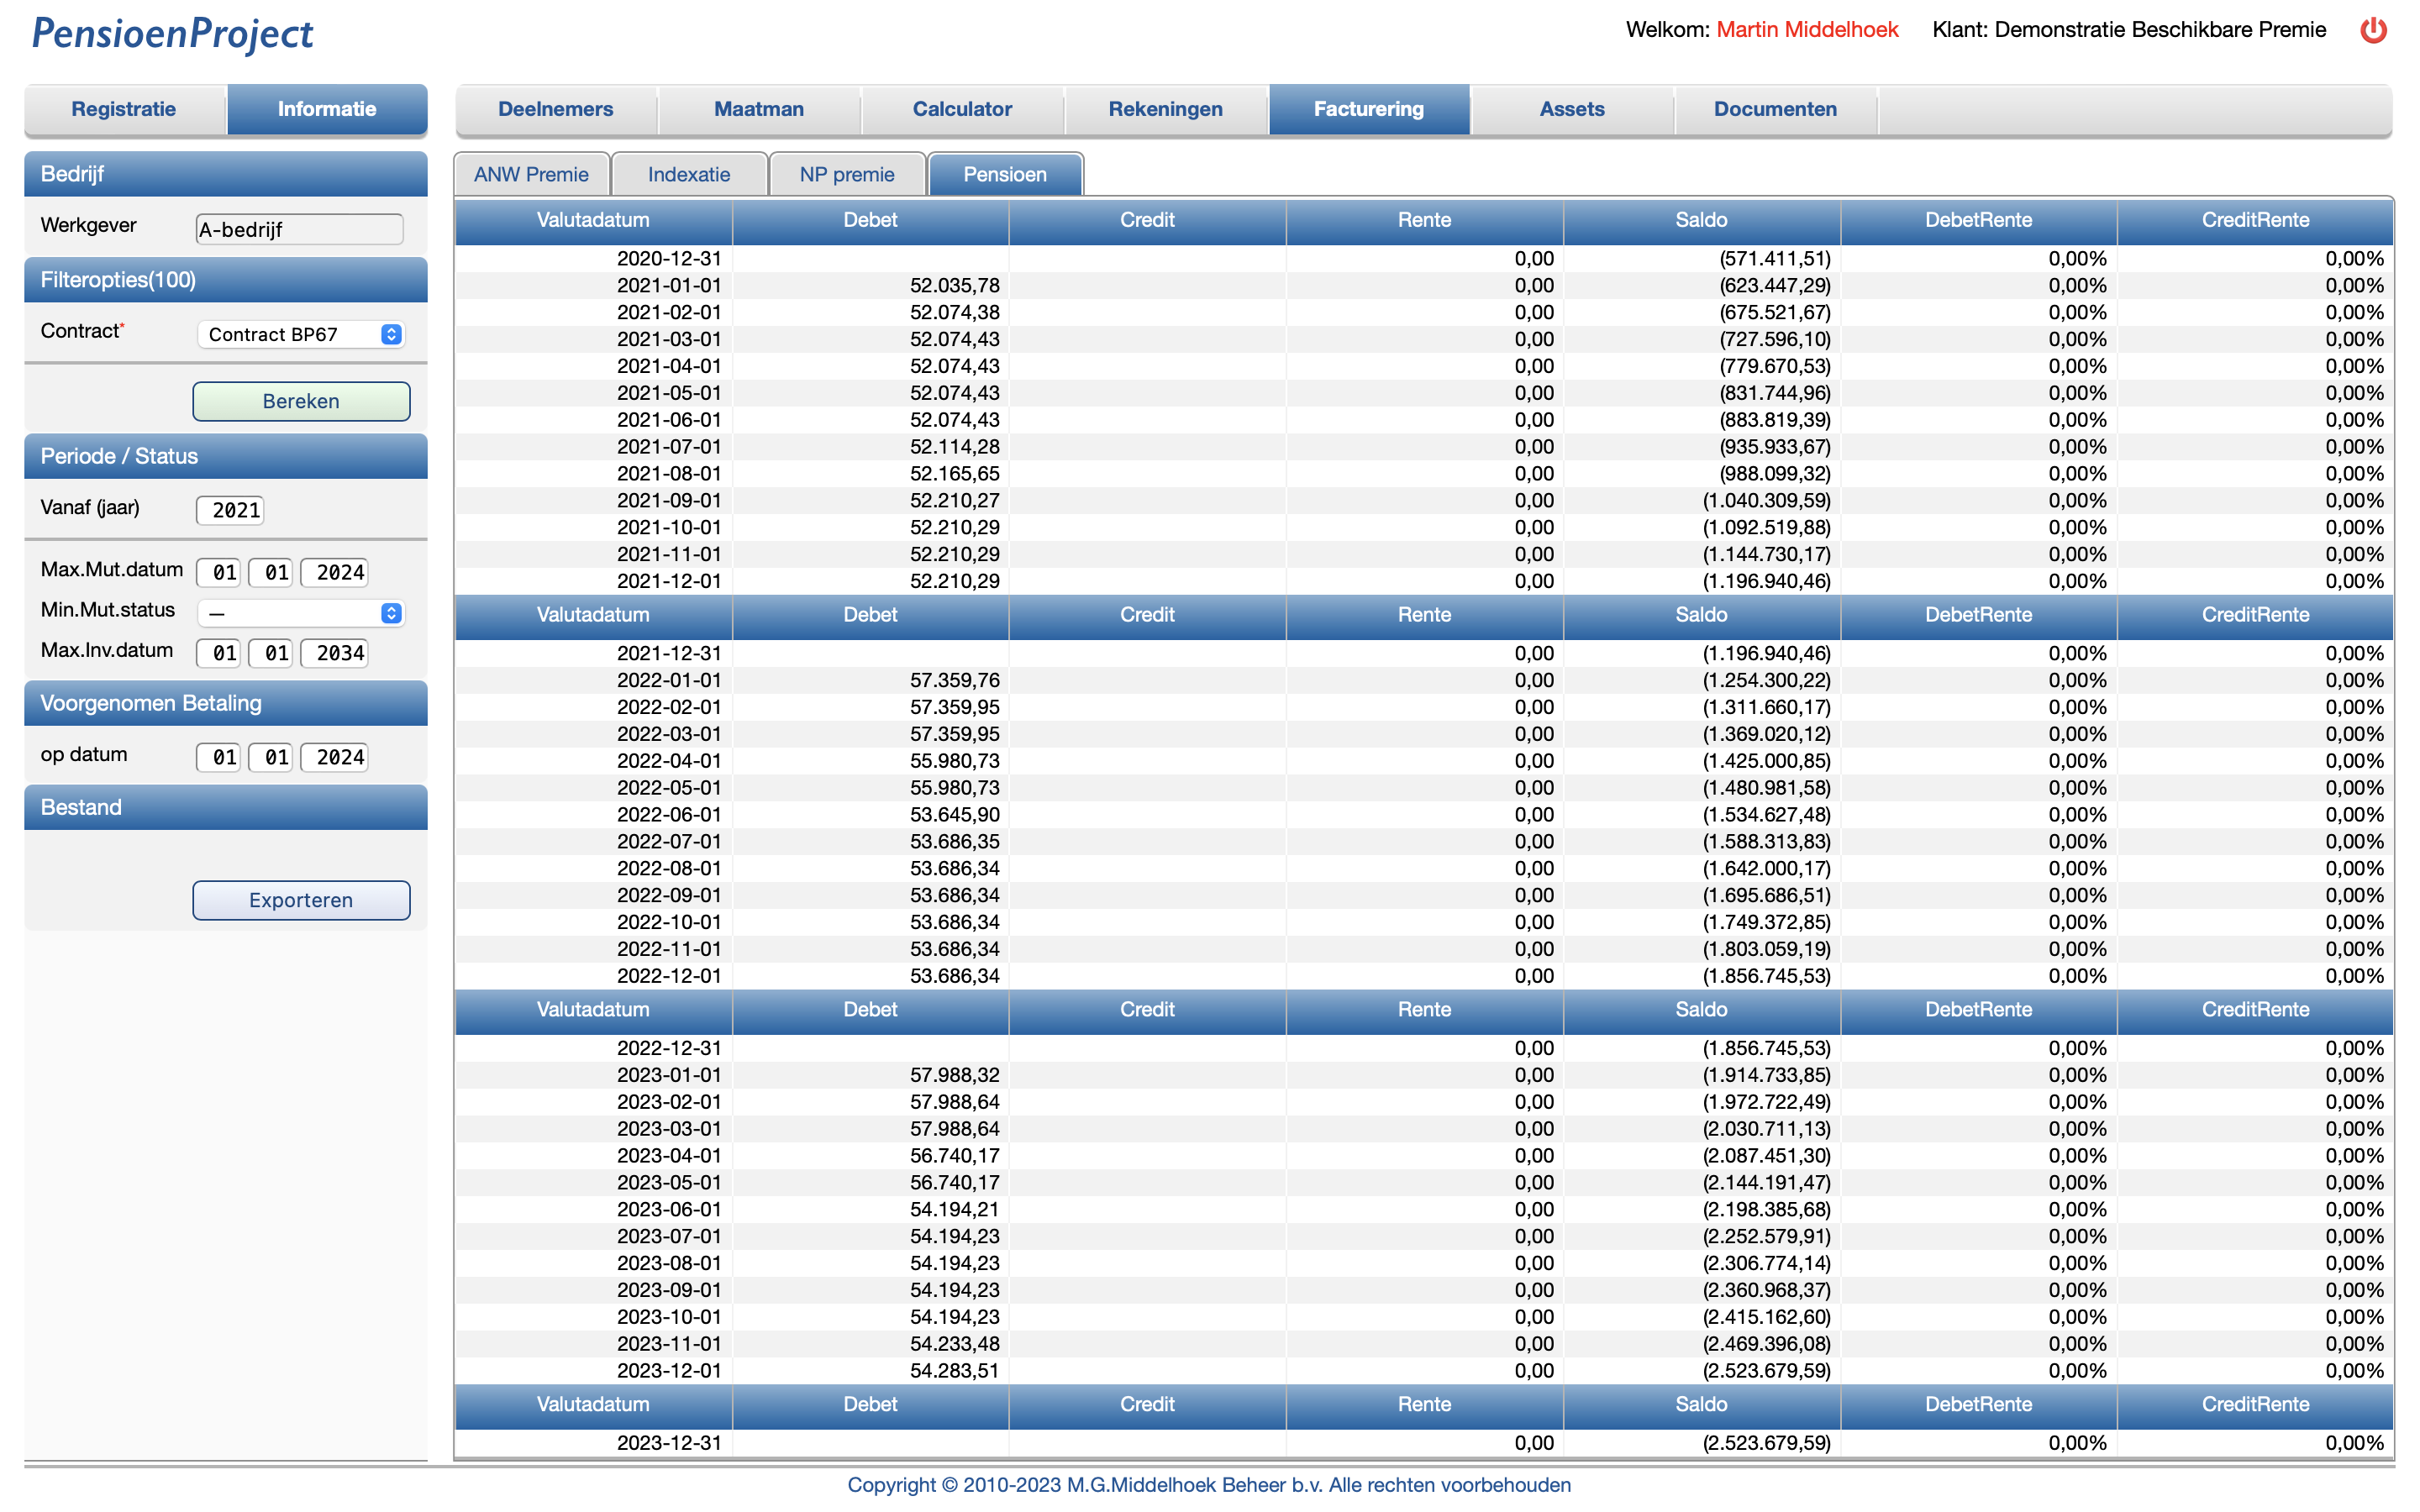The image size is (2420, 1512).
Task: Expand the Min.Mut.status dropdown
Action: point(300,613)
